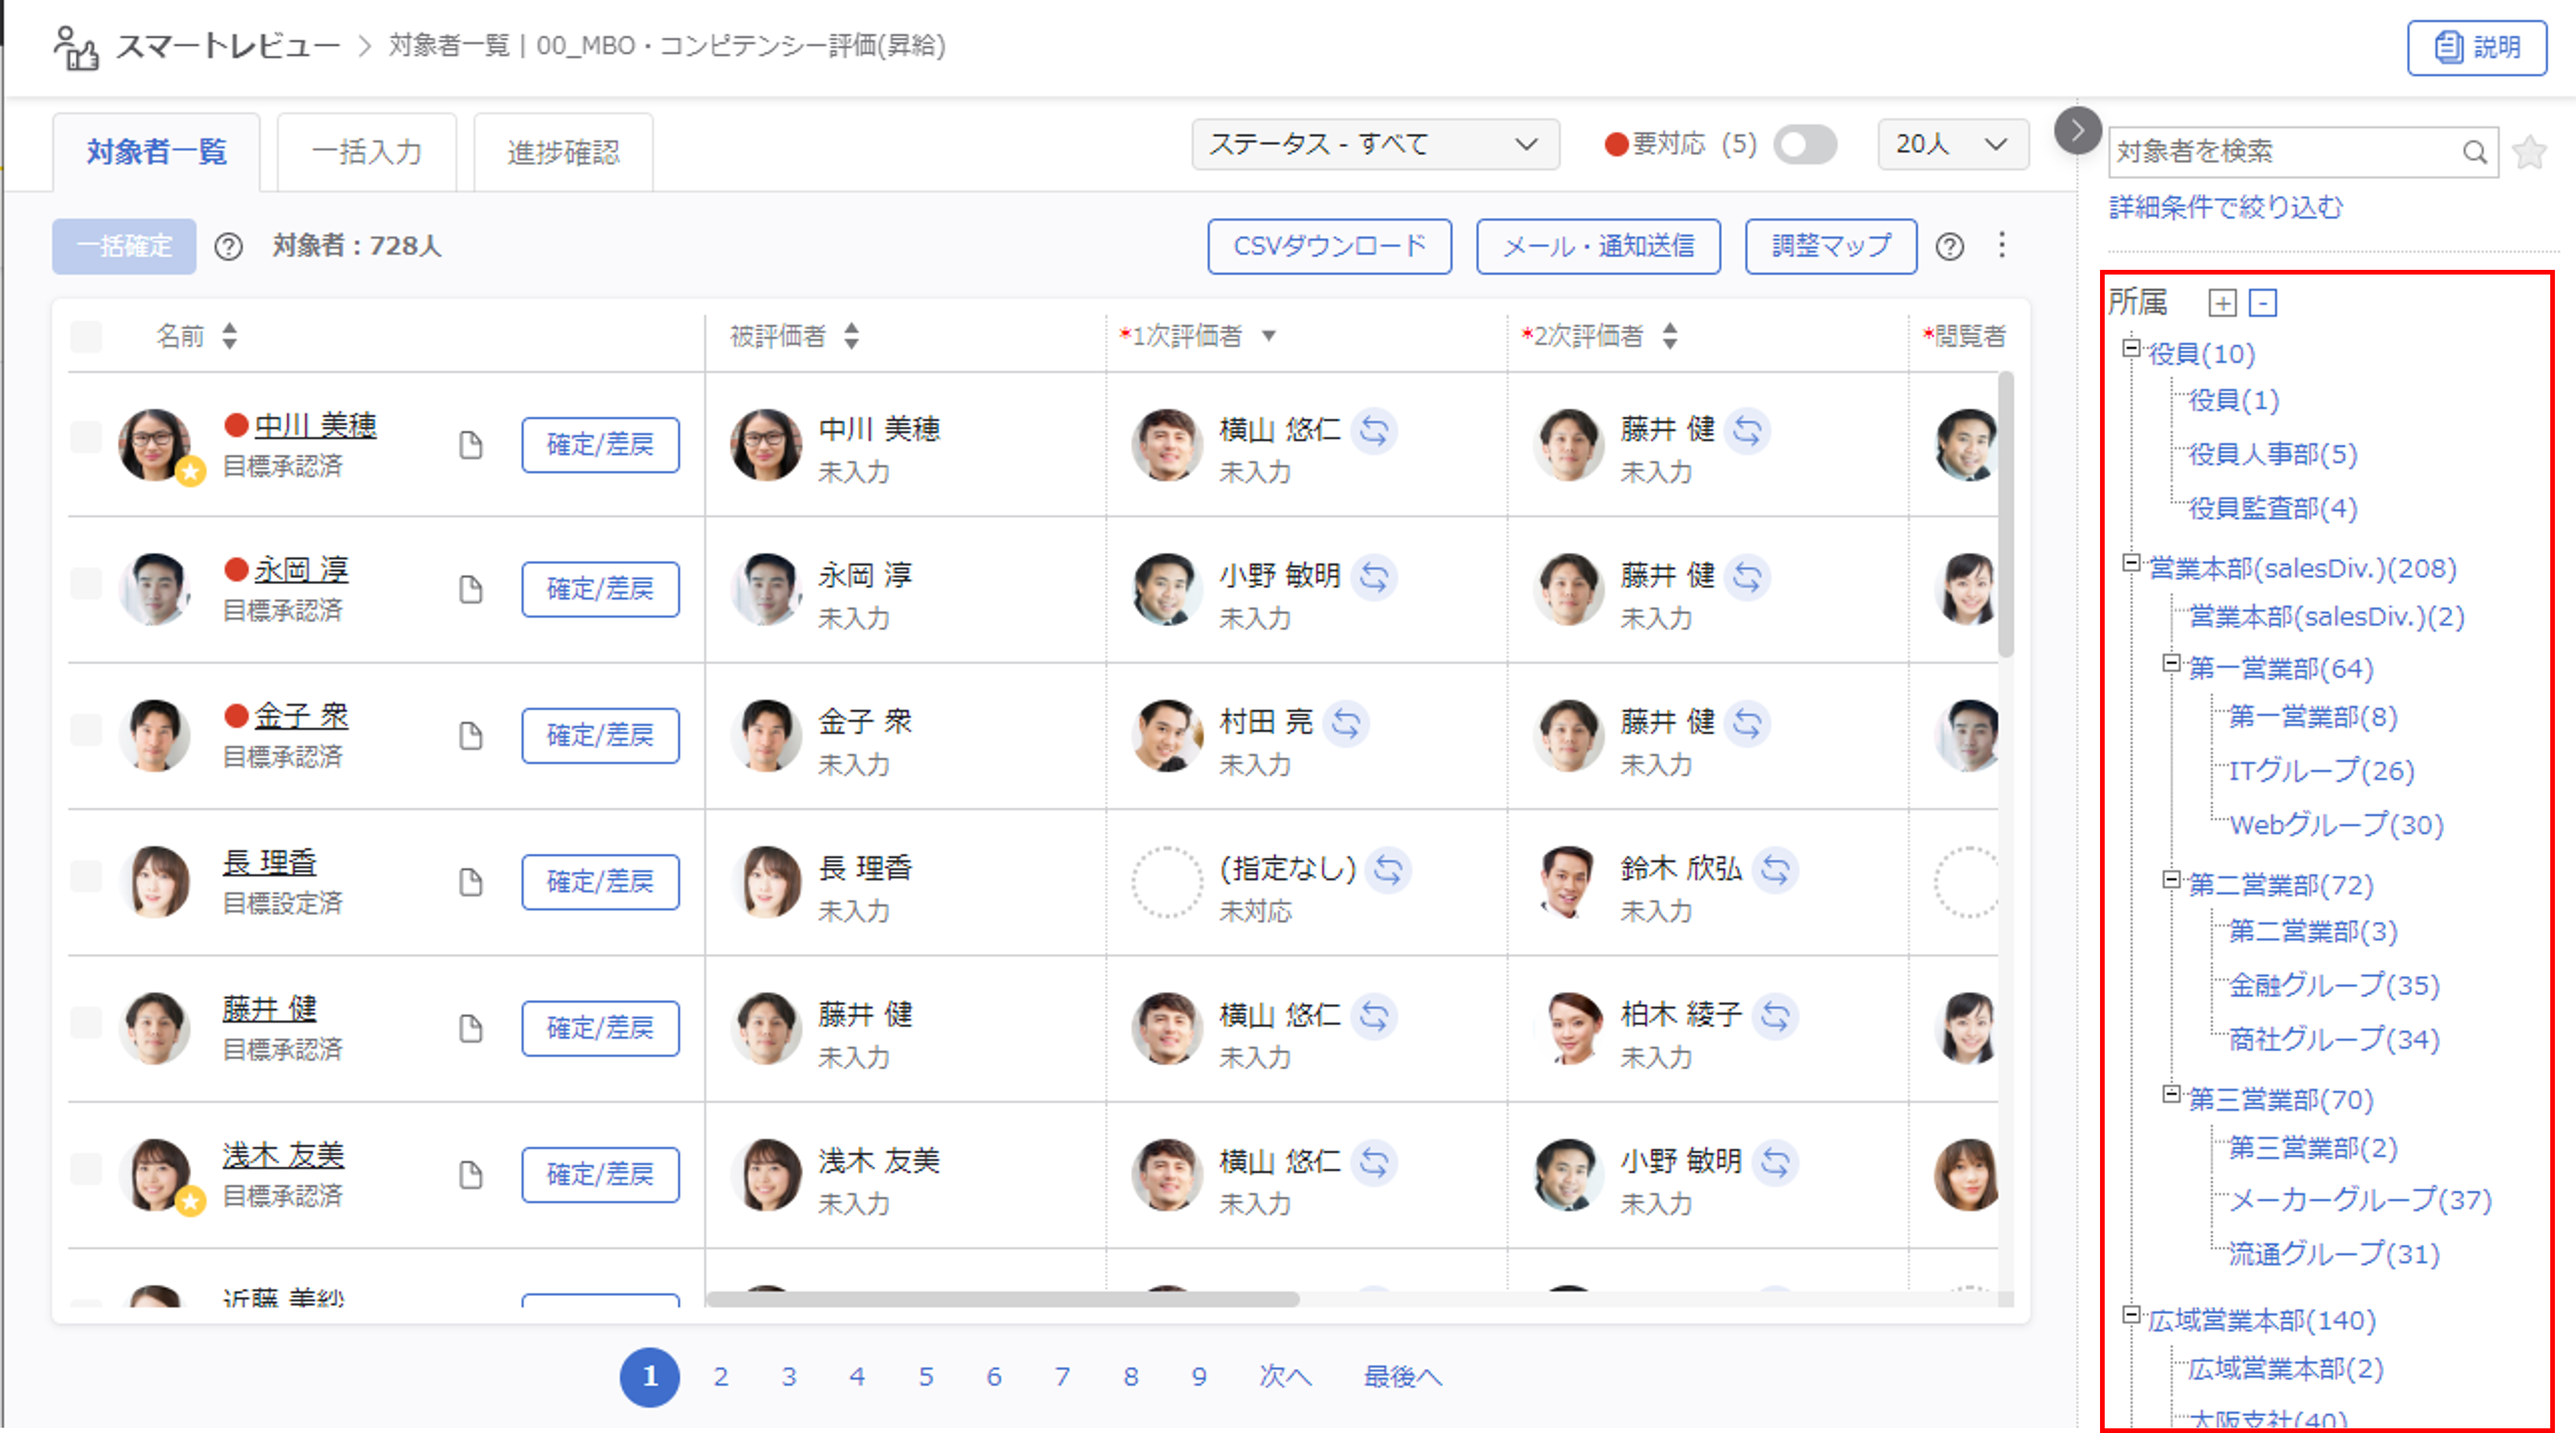Screen dimensions: 2576x1433
Task: Click the 詳細条件で絞り込む link
Action: click(2225, 207)
